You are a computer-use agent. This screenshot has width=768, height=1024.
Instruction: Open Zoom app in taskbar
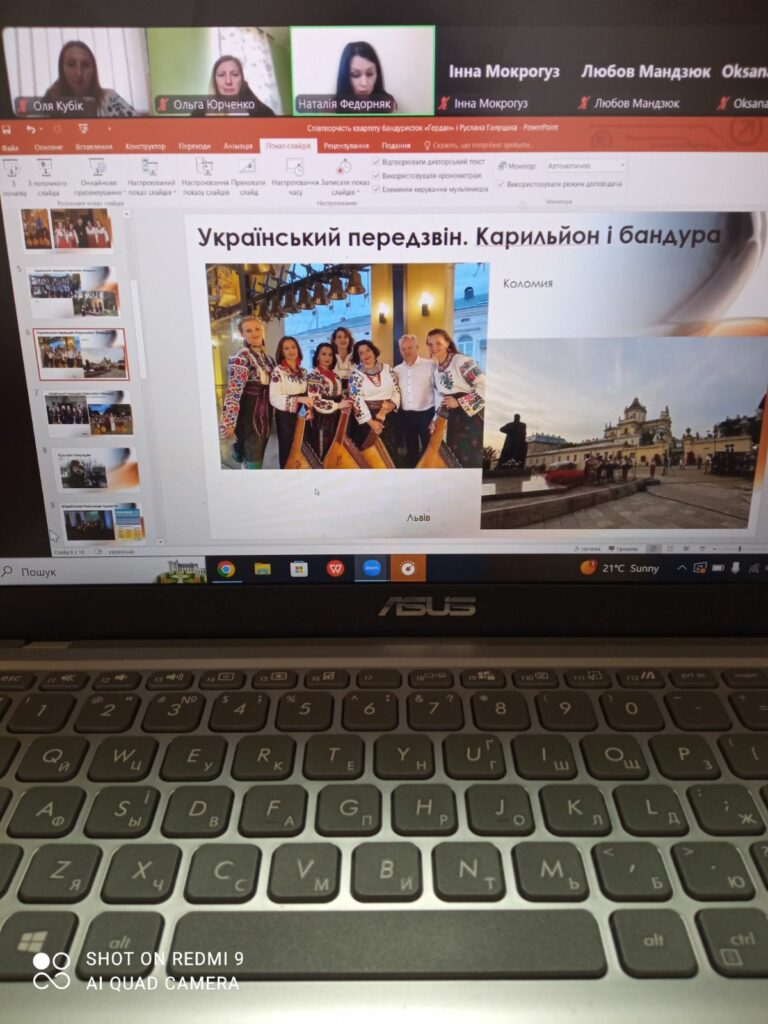(372, 568)
